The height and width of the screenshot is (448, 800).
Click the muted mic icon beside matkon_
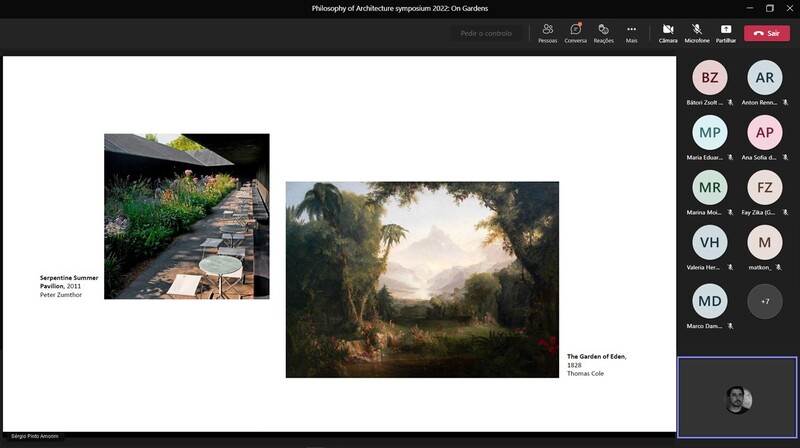779,267
